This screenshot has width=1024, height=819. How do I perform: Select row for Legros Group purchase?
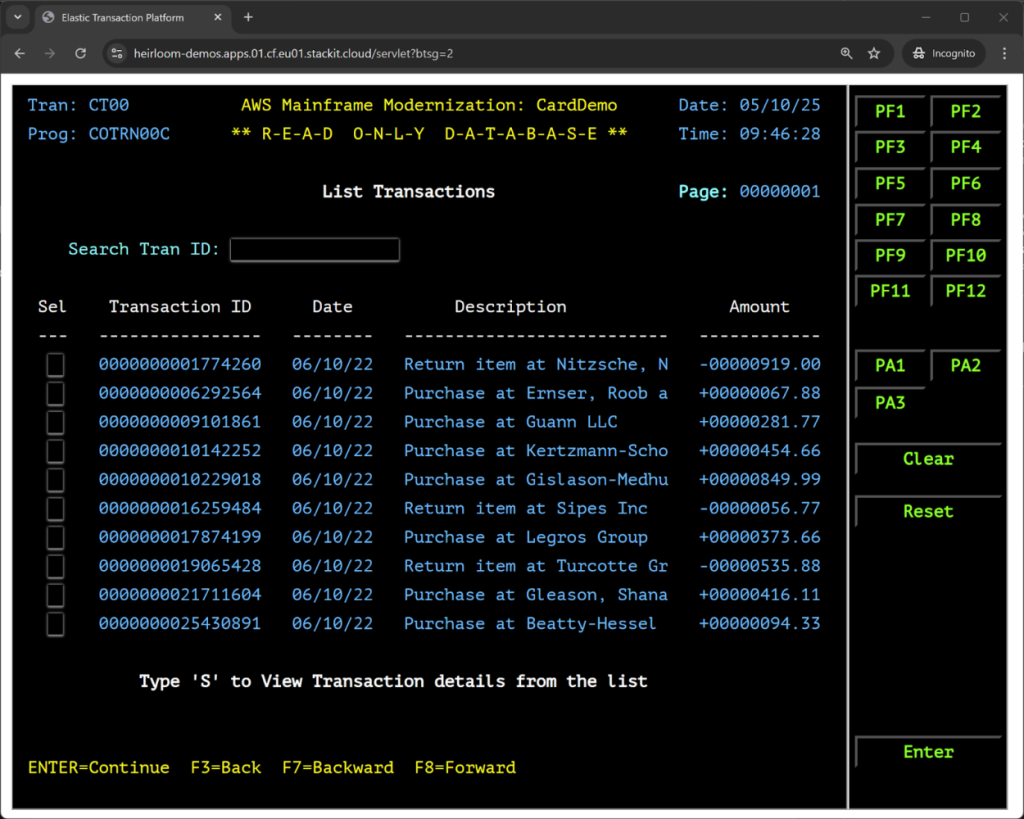point(56,537)
